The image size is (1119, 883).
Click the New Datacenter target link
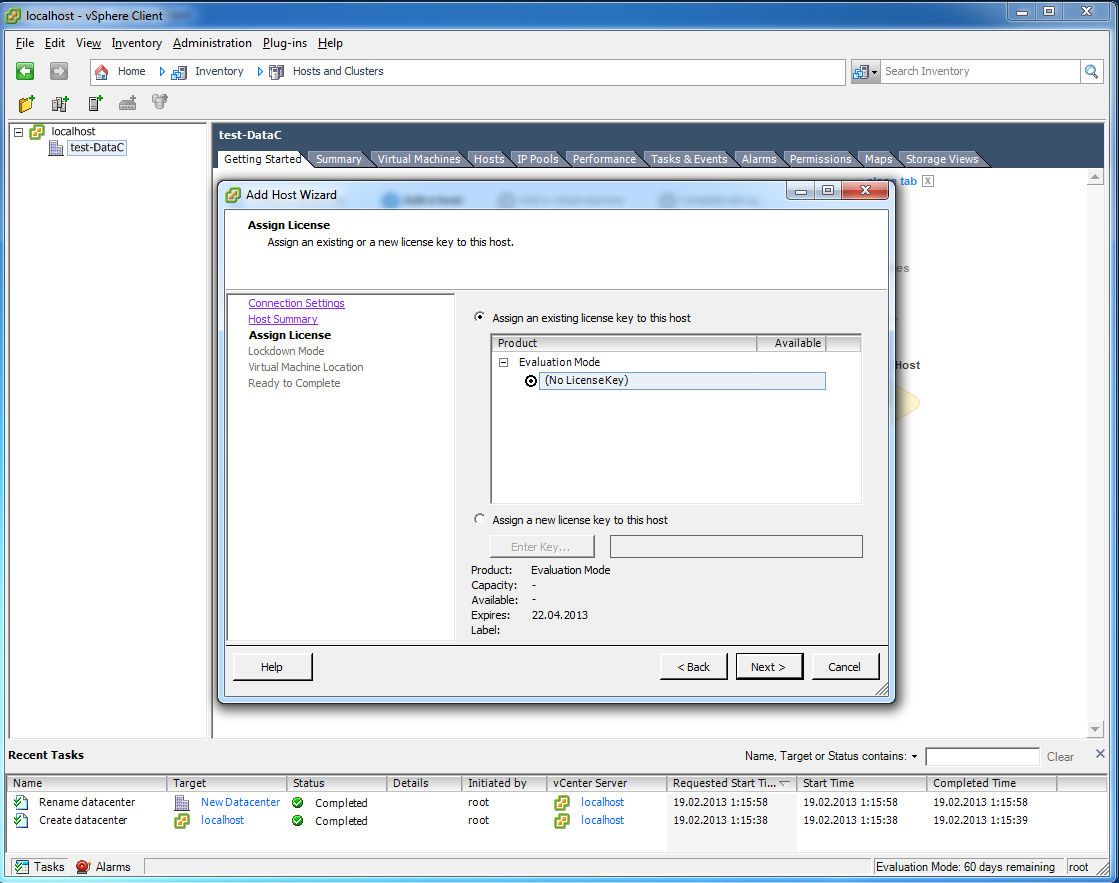pyautogui.click(x=240, y=802)
